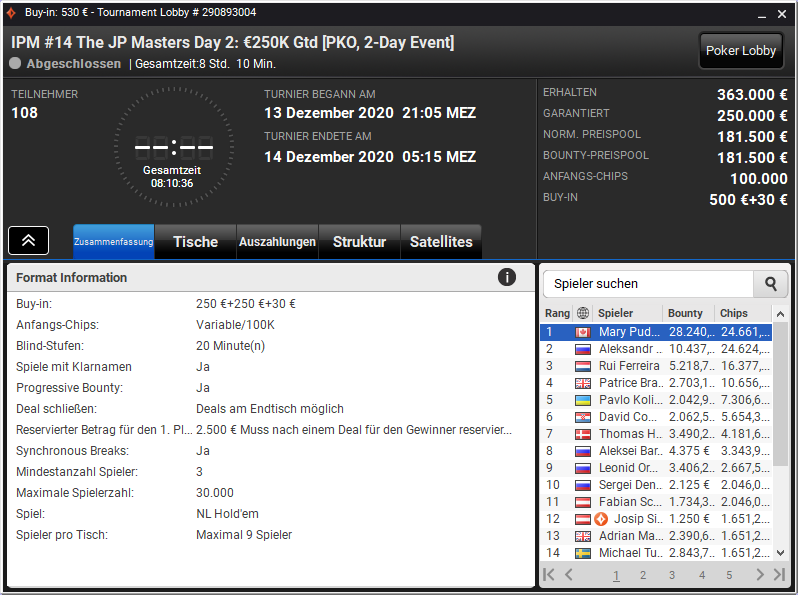Open the Tische tab
The height and width of the screenshot is (595, 798).
(195, 242)
